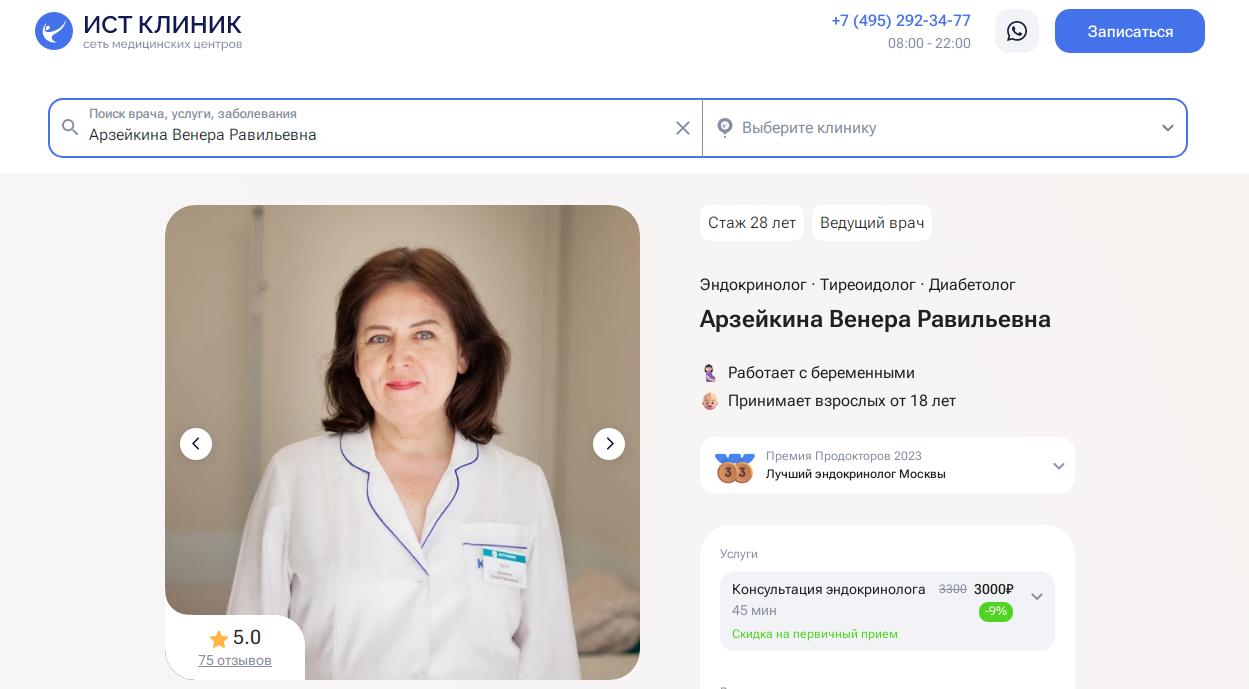Click the clinic location pin icon
Viewport: 1249px width, 689px height.
point(725,128)
